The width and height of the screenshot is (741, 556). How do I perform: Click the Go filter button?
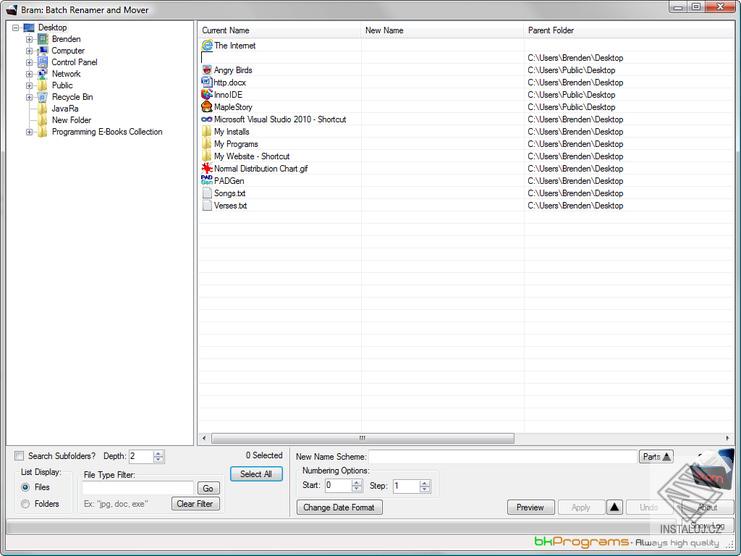click(208, 488)
